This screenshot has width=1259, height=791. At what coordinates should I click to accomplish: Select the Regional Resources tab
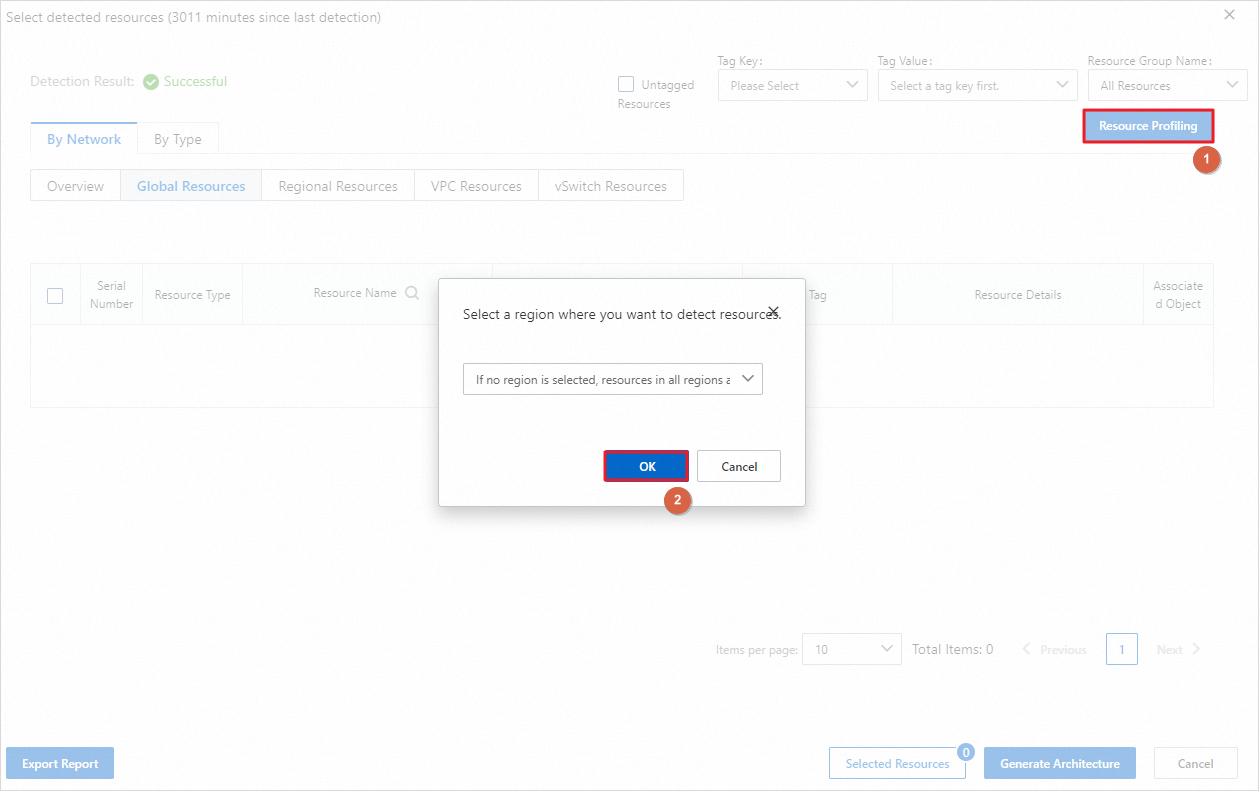(338, 186)
